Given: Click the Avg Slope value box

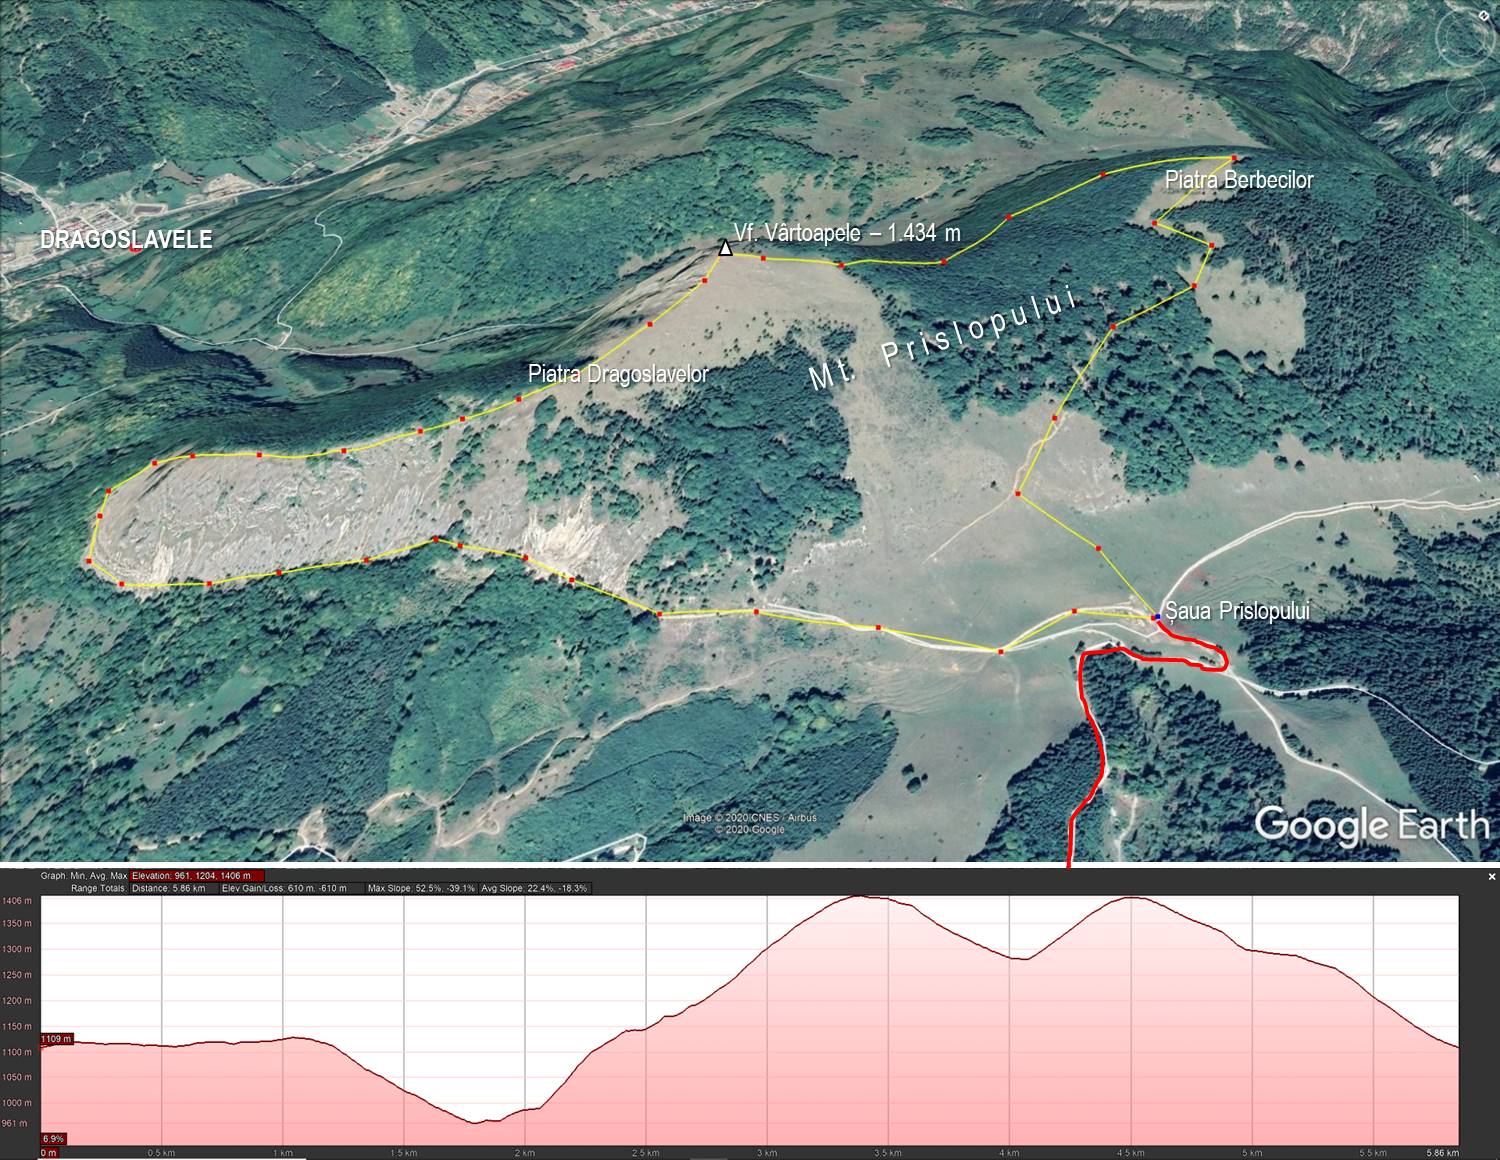Looking at the screenshot, I should (535, 888).
